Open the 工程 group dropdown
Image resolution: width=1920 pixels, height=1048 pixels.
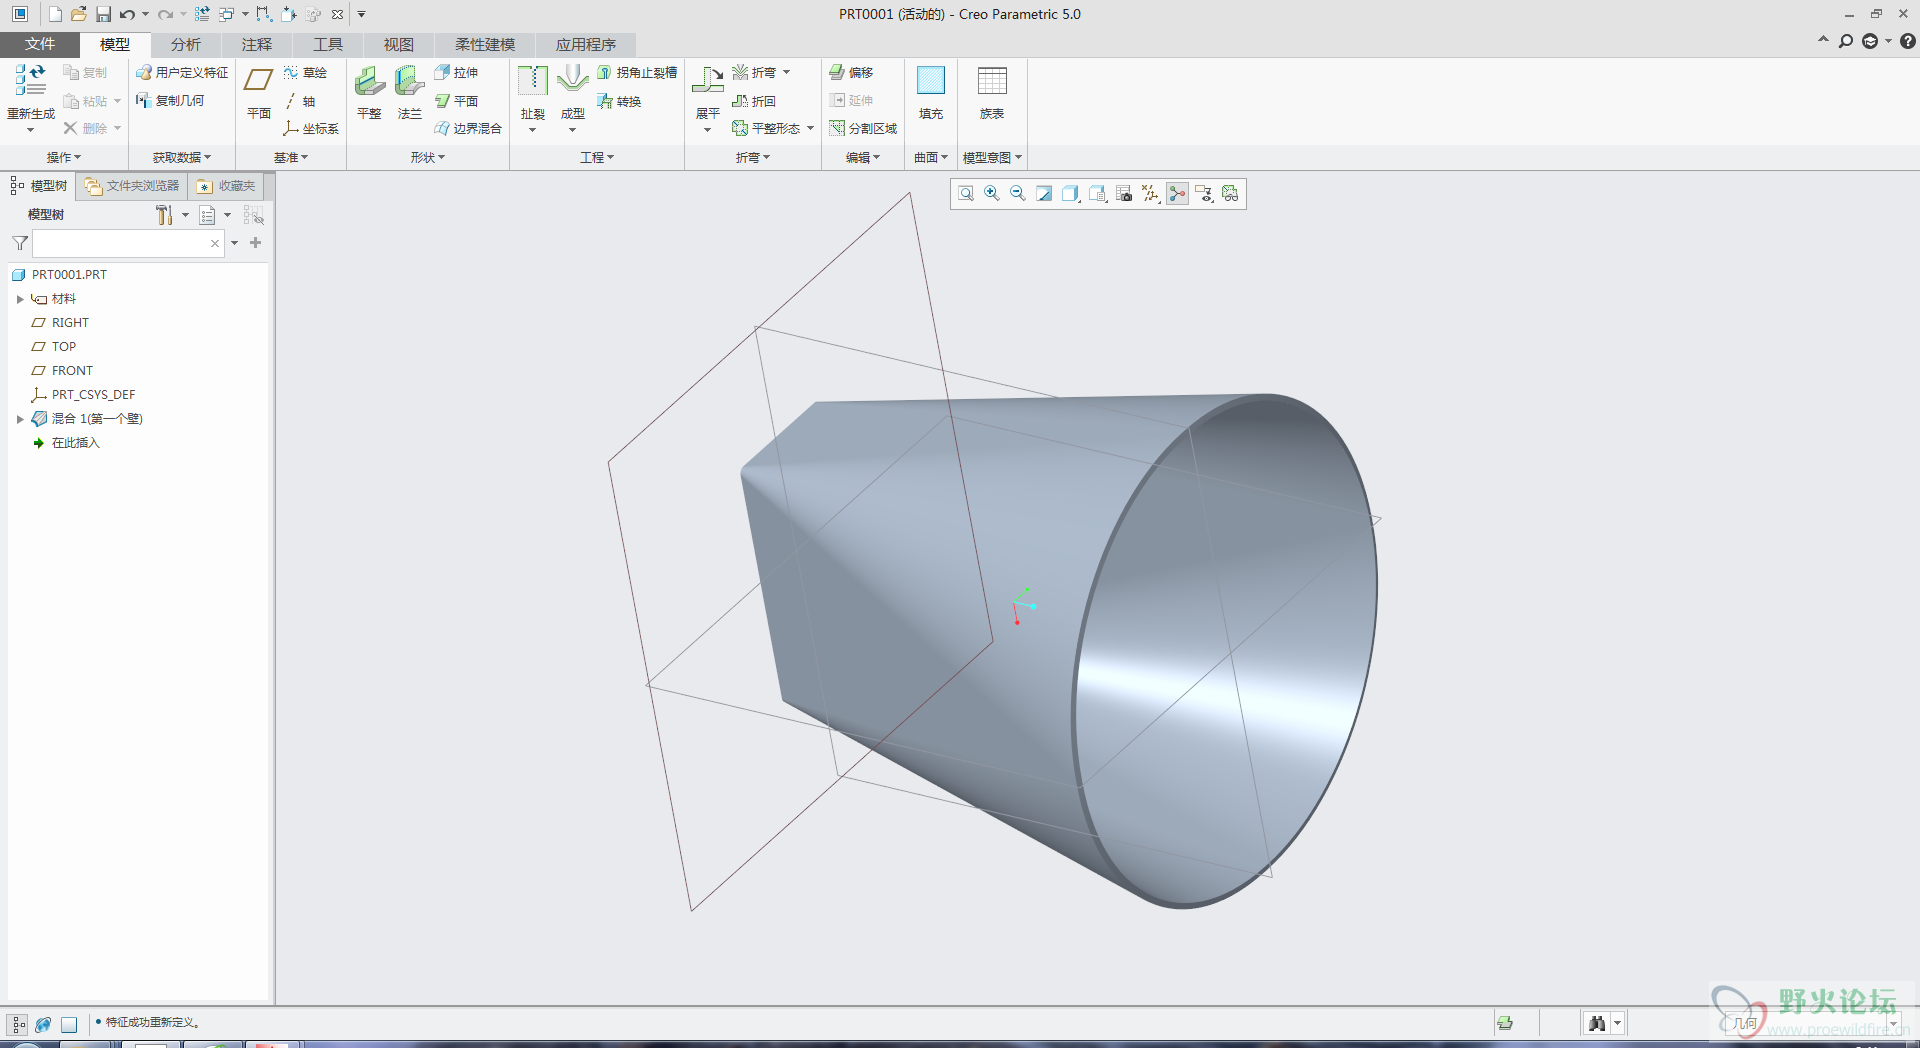click(x=597, y=158)
